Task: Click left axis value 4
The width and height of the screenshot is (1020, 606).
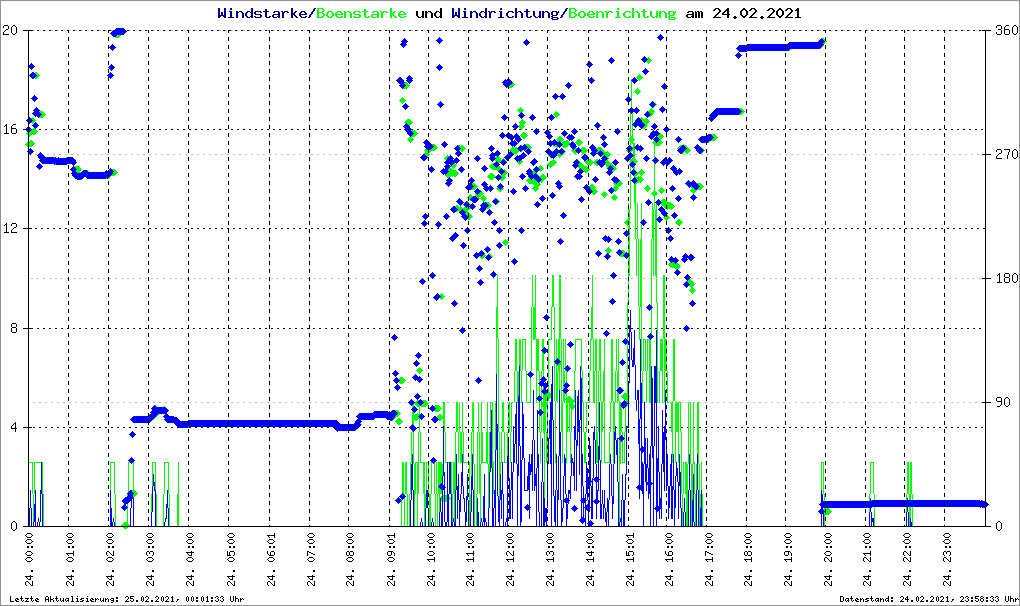Action: point(14,428)
